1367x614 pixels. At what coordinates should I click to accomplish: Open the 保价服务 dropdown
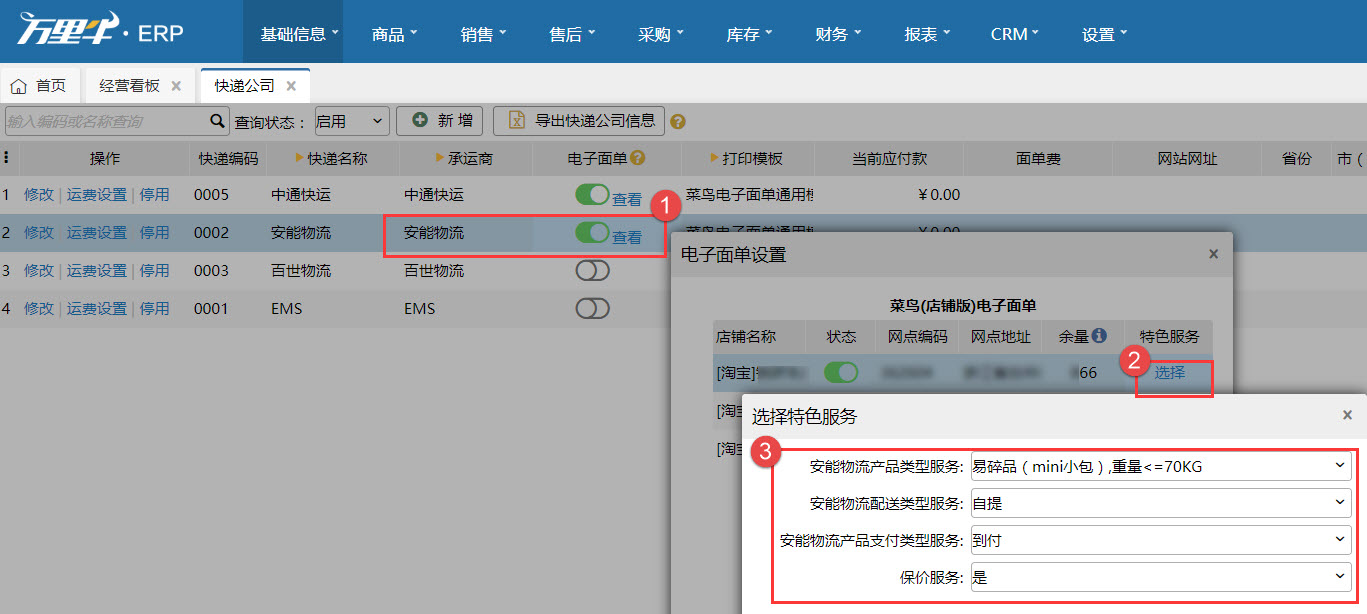click(1161, 577)
